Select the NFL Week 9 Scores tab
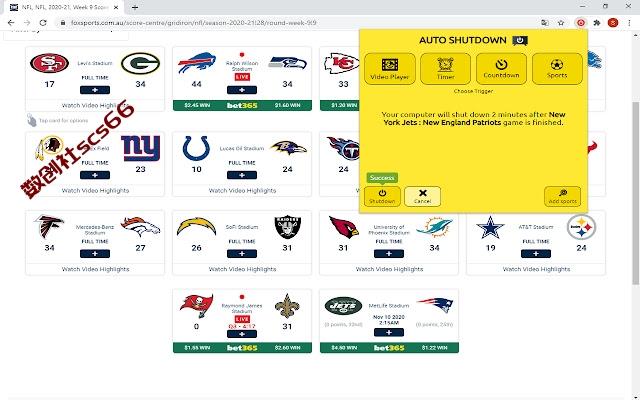 point(64,7)
